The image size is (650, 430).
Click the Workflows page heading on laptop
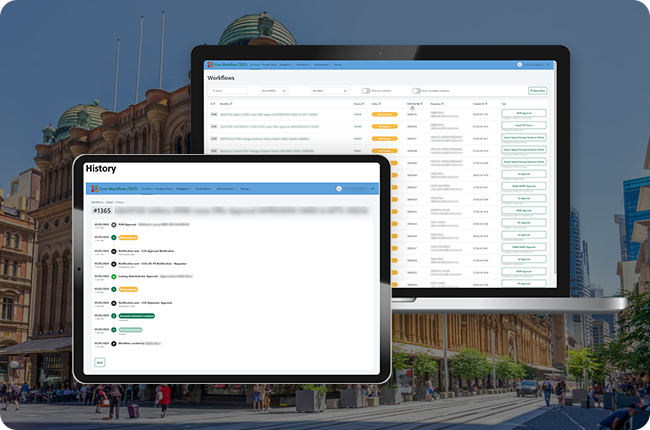point(221,78)
